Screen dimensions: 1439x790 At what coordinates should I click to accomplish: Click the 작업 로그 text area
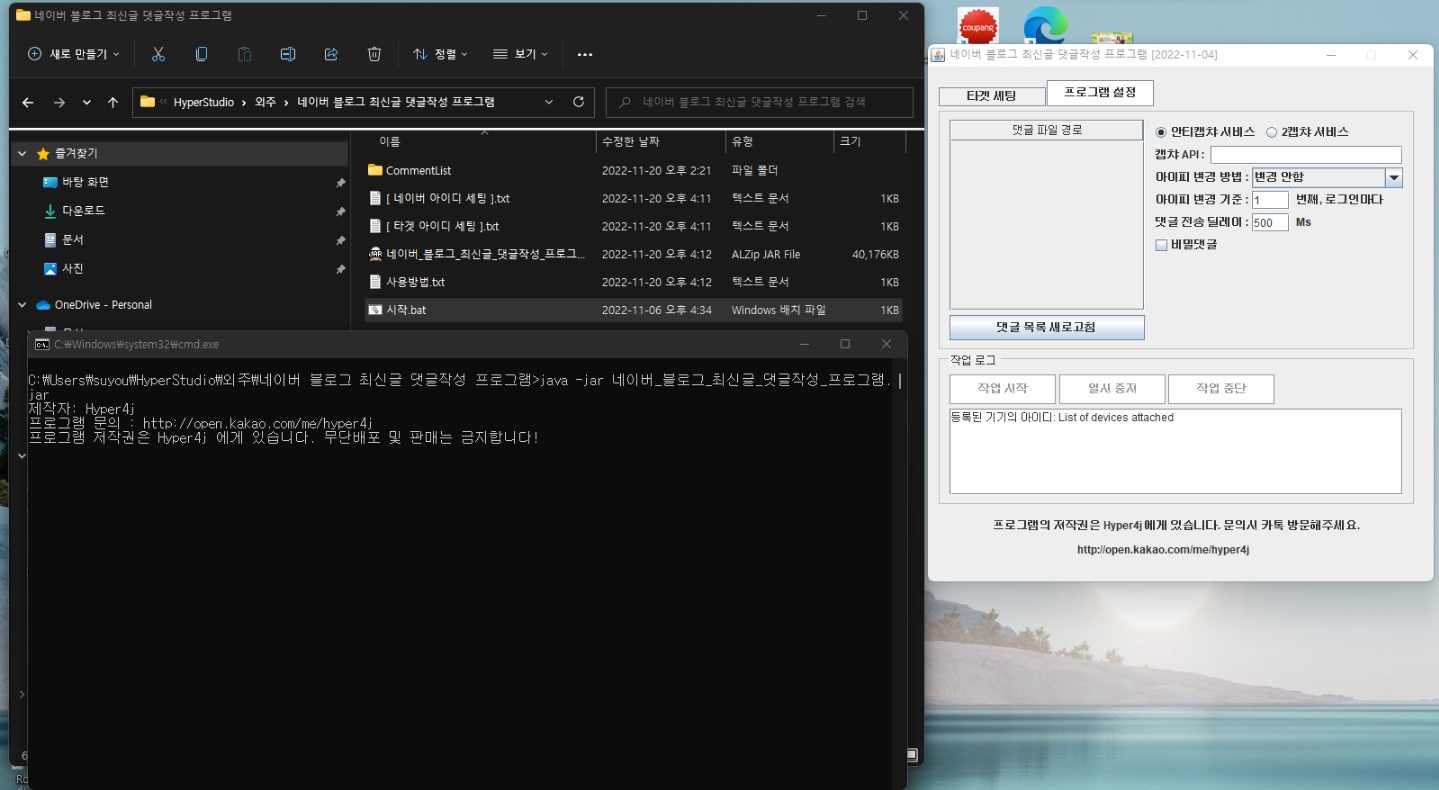pos(1175,451)
